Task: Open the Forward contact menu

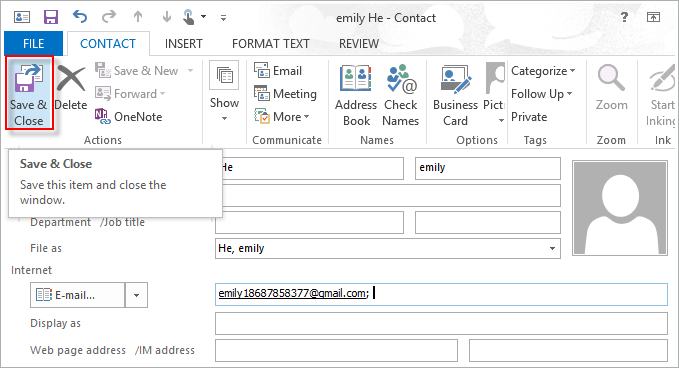Action: 130,94
